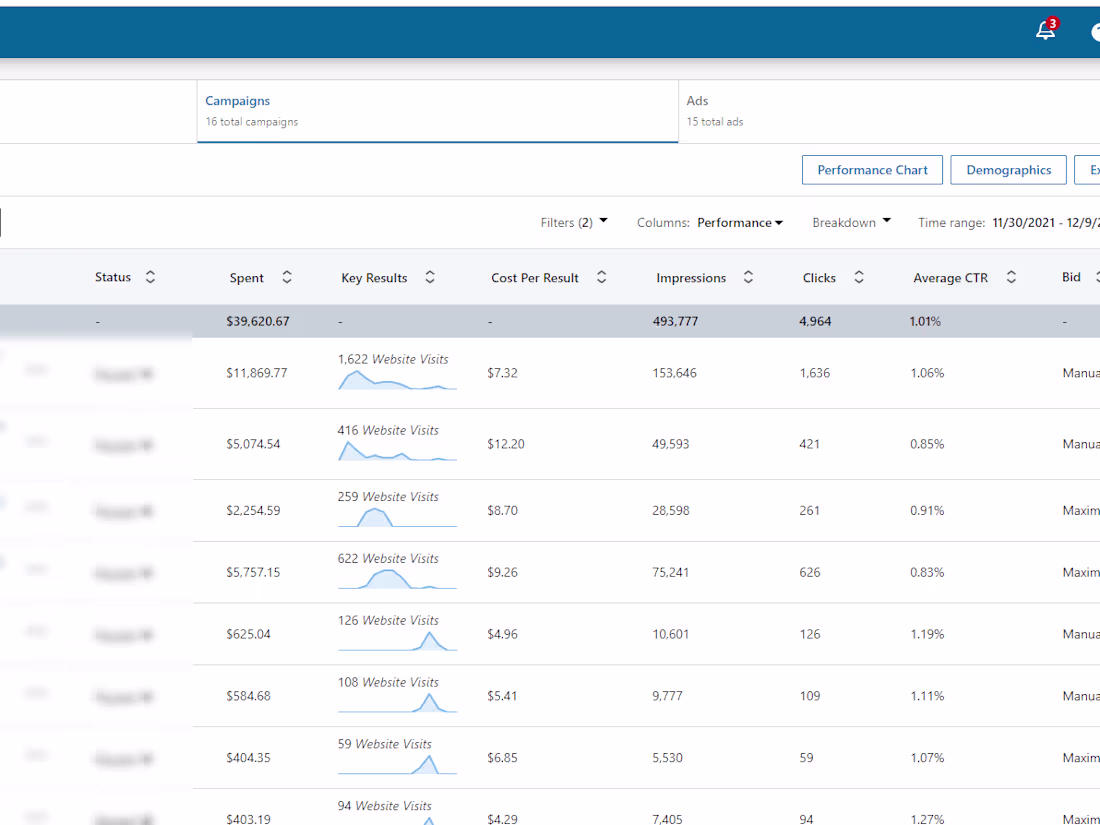1100x825 pixels.
Task: Click the sort icon beside Cost Per Result
Action: pos(601,277)
